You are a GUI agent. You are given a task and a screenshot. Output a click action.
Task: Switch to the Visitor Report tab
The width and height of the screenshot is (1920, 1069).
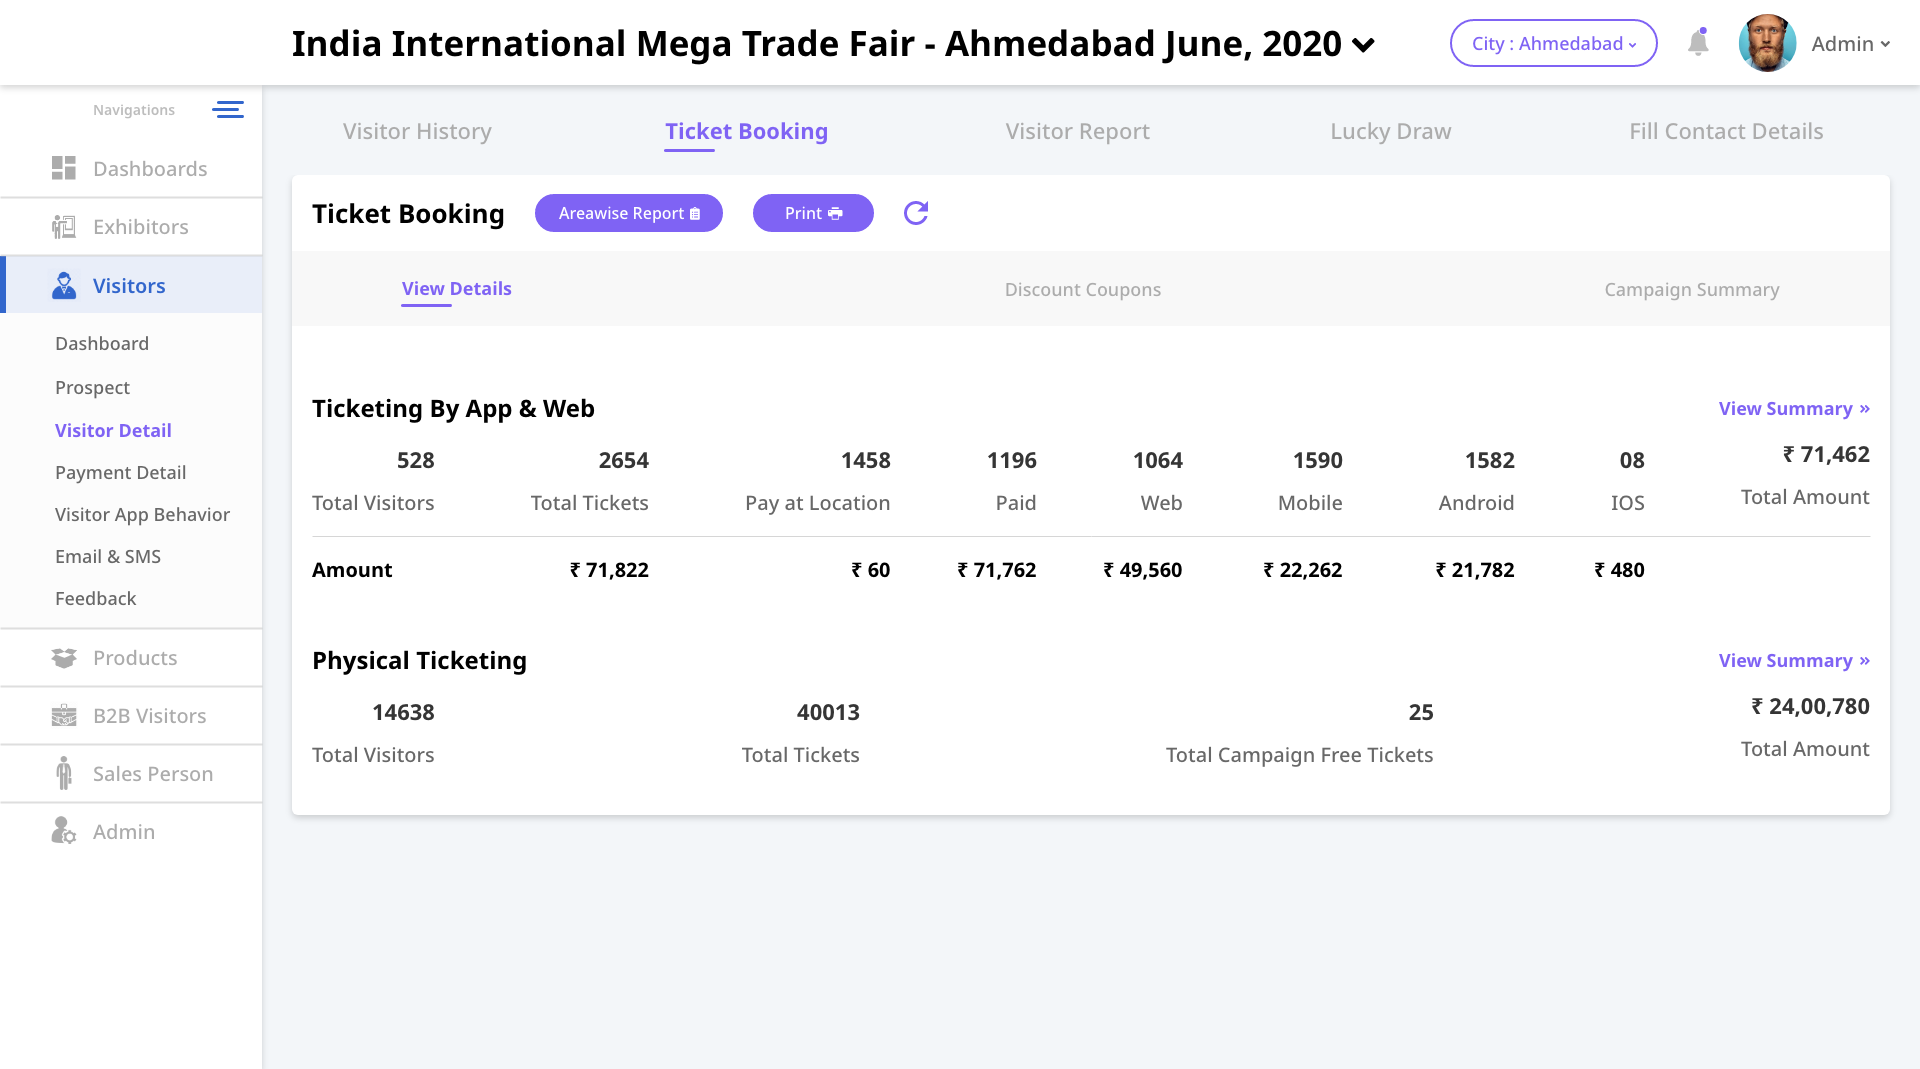pyautogui.click(x=1077, y=131)
